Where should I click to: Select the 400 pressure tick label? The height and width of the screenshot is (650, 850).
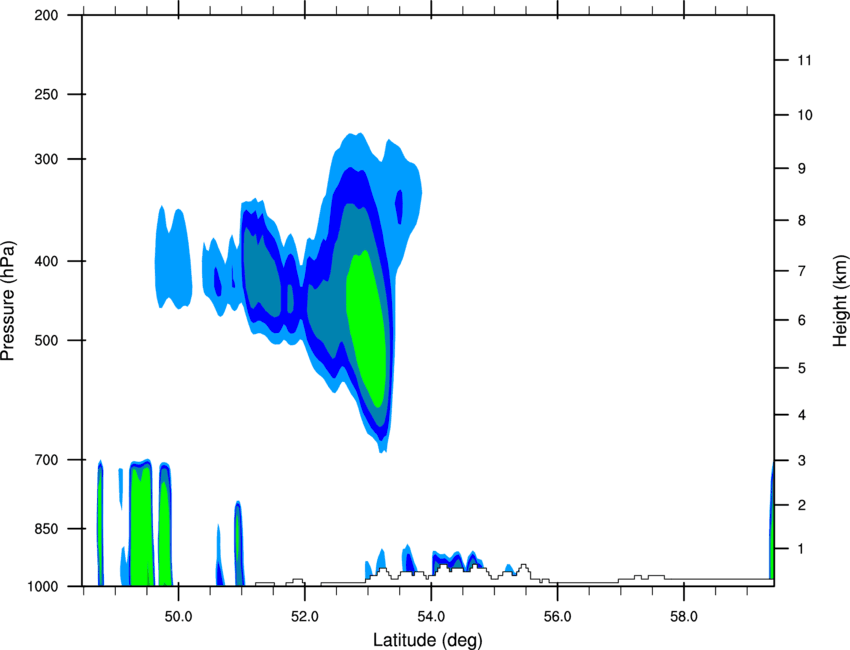(x=46, y=261)
